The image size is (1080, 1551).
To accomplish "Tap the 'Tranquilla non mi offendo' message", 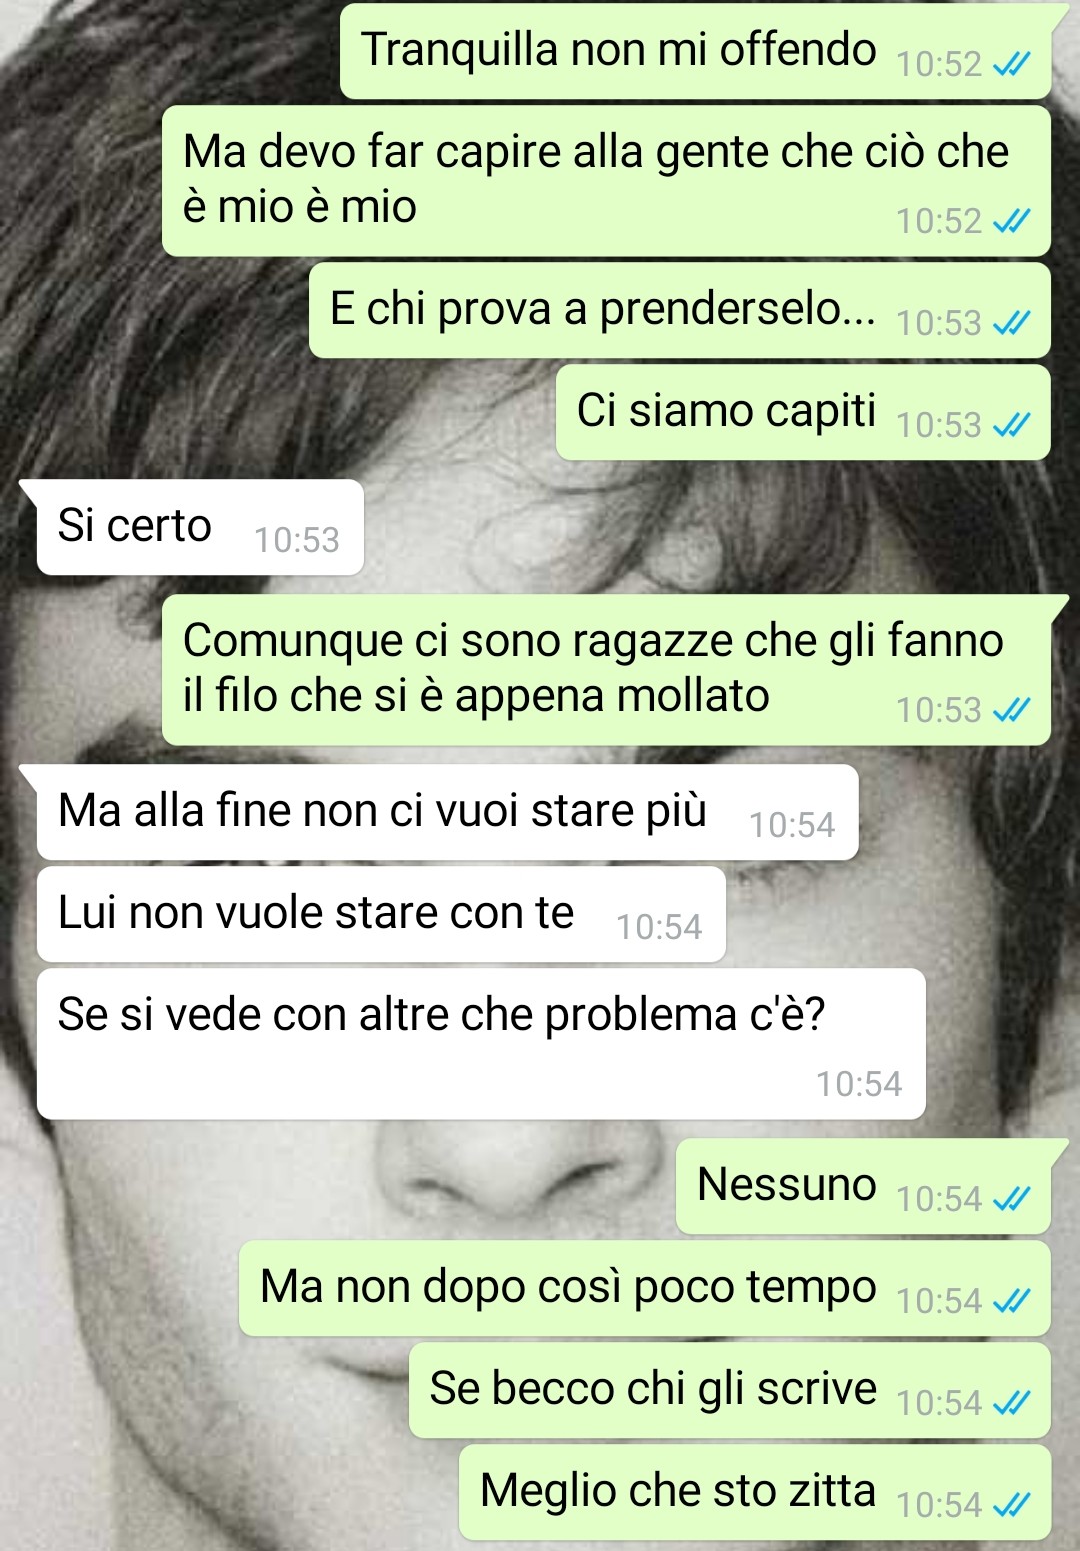I will pos(695,51).
